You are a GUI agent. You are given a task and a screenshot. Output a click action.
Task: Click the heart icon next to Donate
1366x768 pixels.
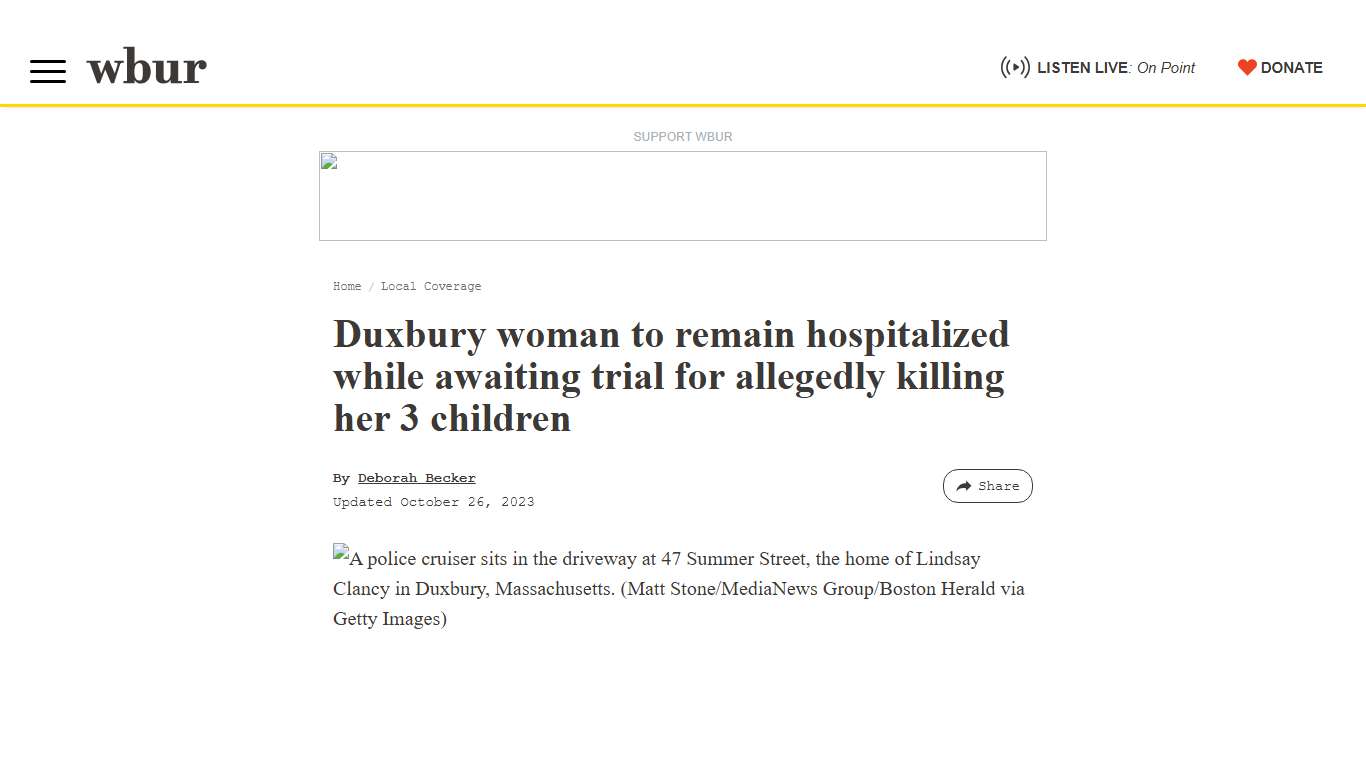pyautogui.click(x=1247, y=67)
